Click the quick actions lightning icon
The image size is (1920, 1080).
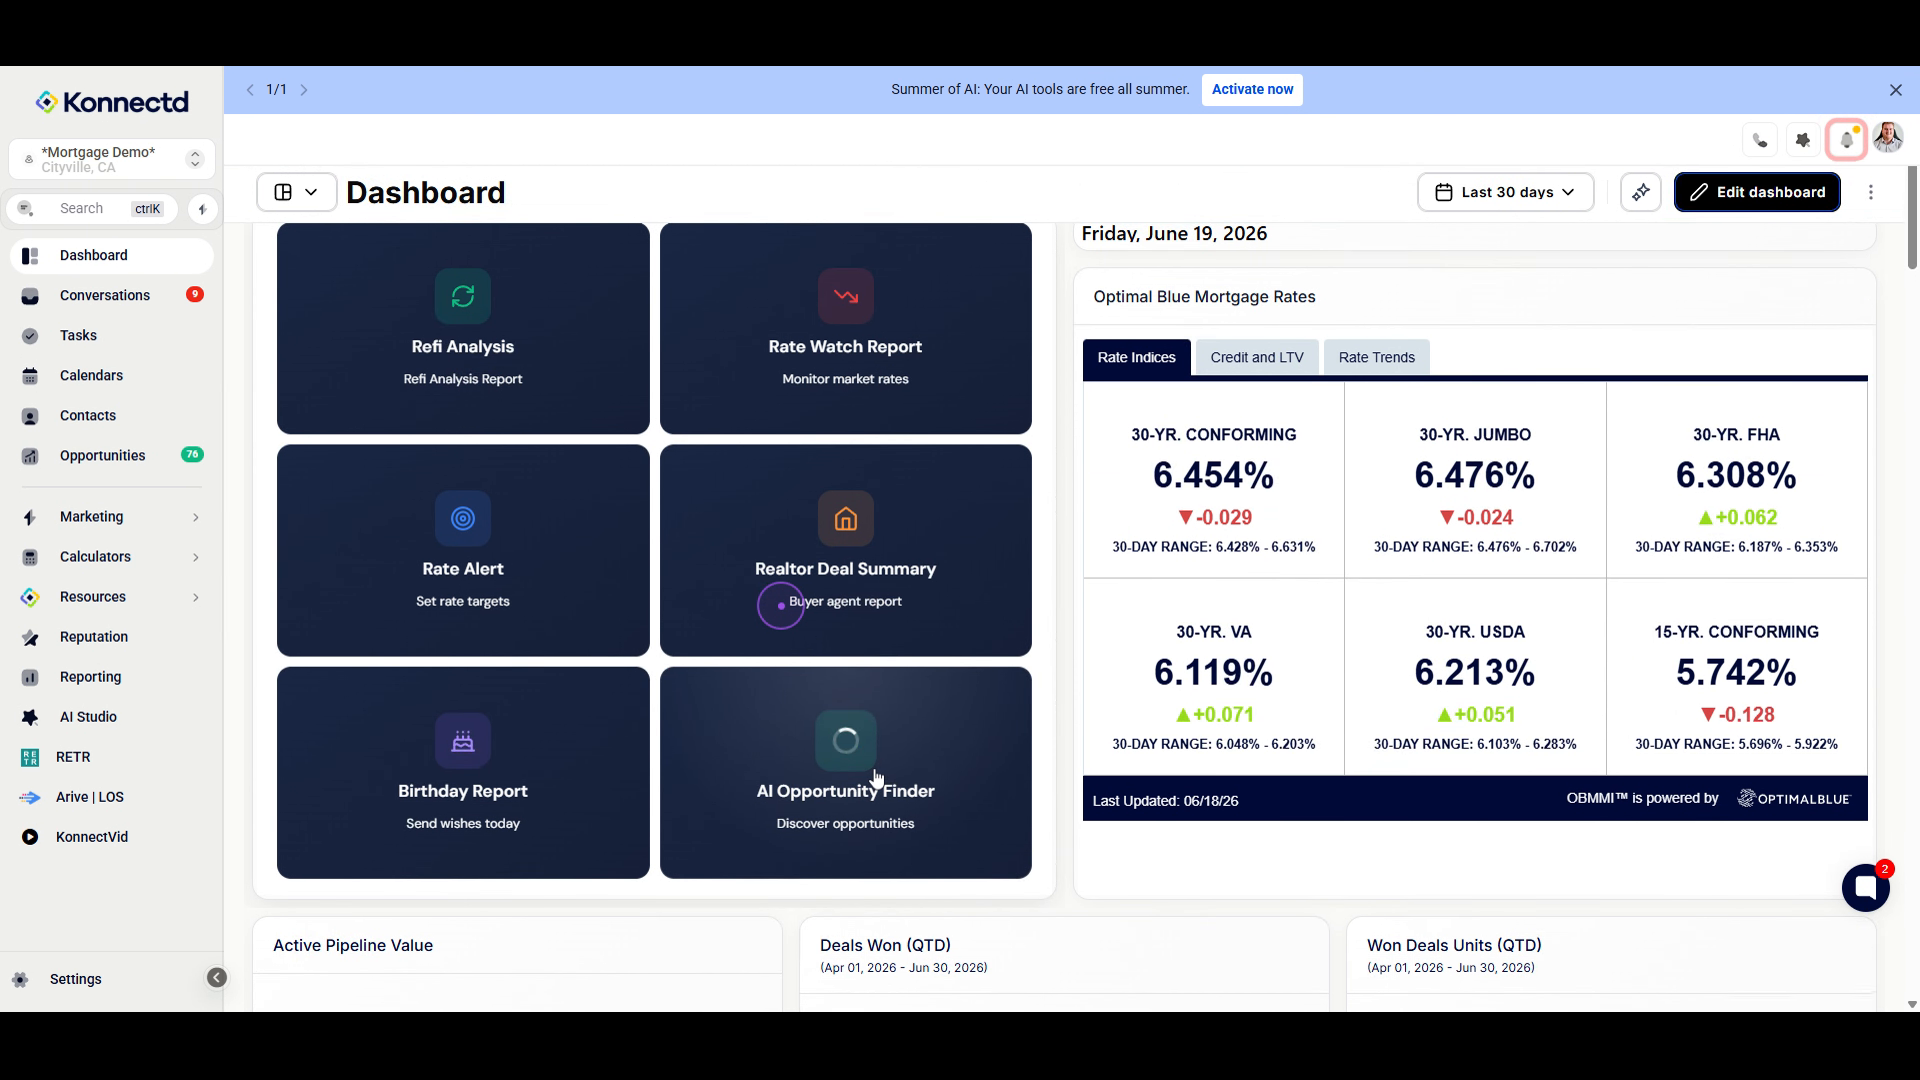click(202, 209)
